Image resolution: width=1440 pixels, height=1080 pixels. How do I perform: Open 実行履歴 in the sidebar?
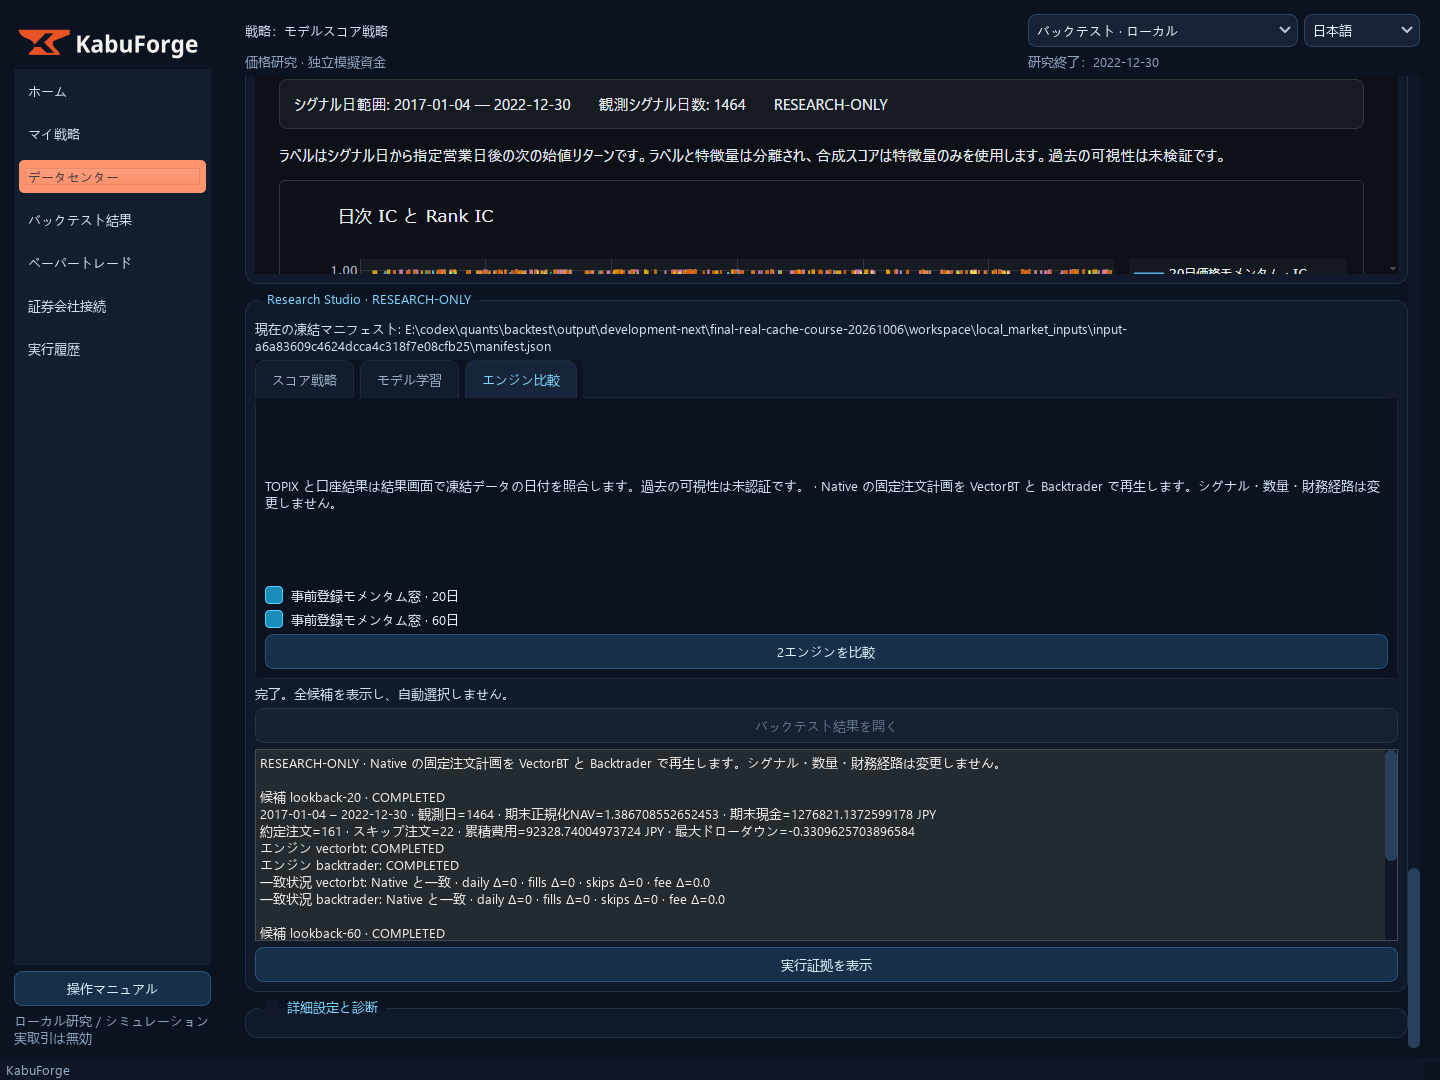tap(112, 349)
